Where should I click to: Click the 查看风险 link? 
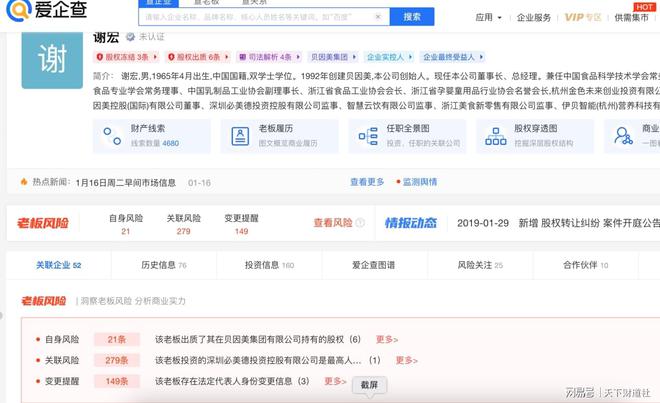[x=333, y=223]
